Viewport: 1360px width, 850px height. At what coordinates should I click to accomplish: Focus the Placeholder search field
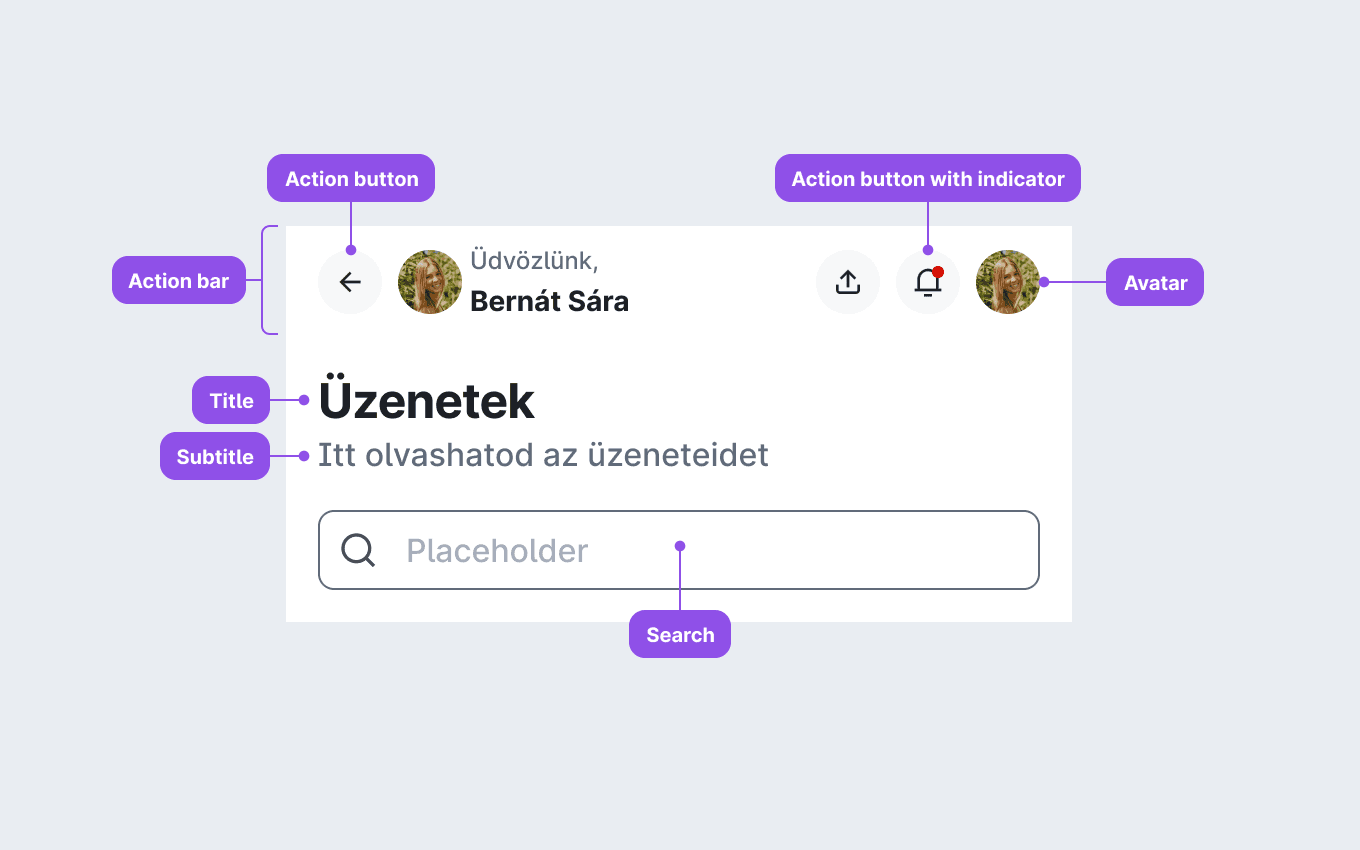[x=679, y=550]
